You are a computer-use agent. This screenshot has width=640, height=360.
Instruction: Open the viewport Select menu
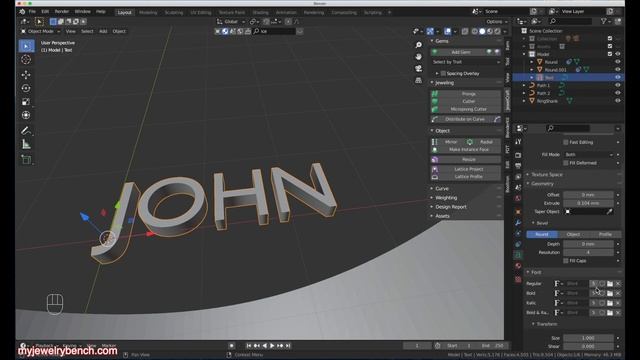click(x=87, y=31)
